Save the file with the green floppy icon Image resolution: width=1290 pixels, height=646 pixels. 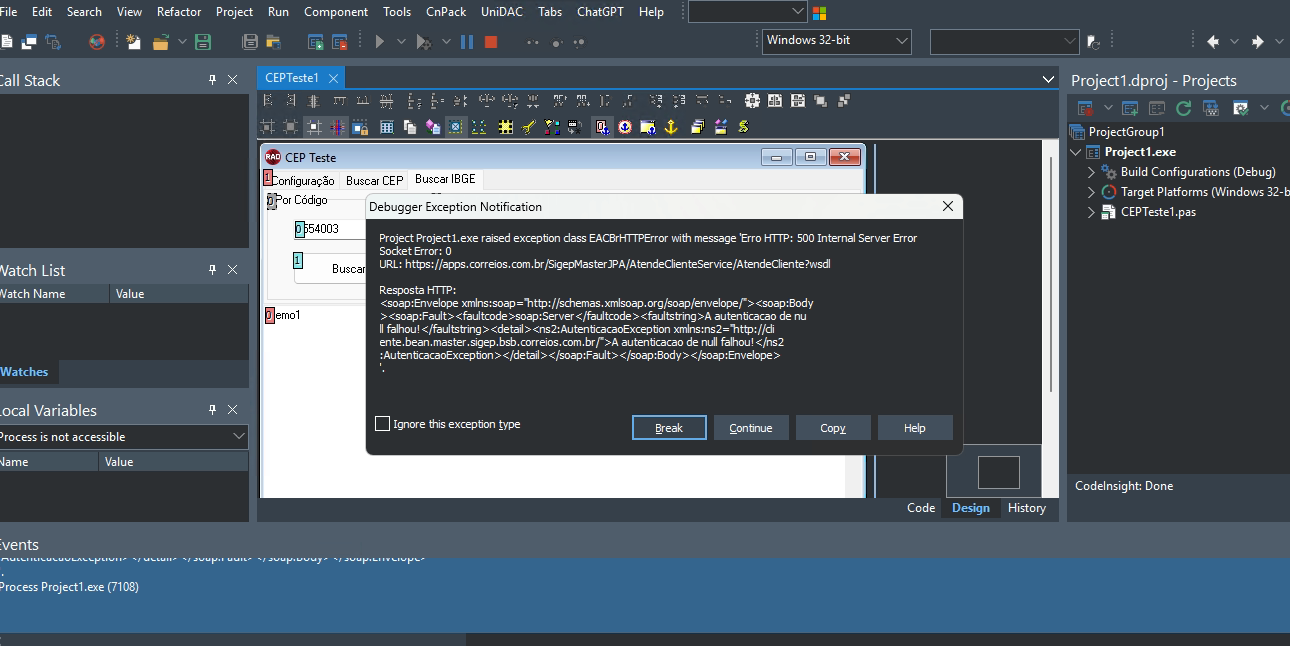click(203, 42)
